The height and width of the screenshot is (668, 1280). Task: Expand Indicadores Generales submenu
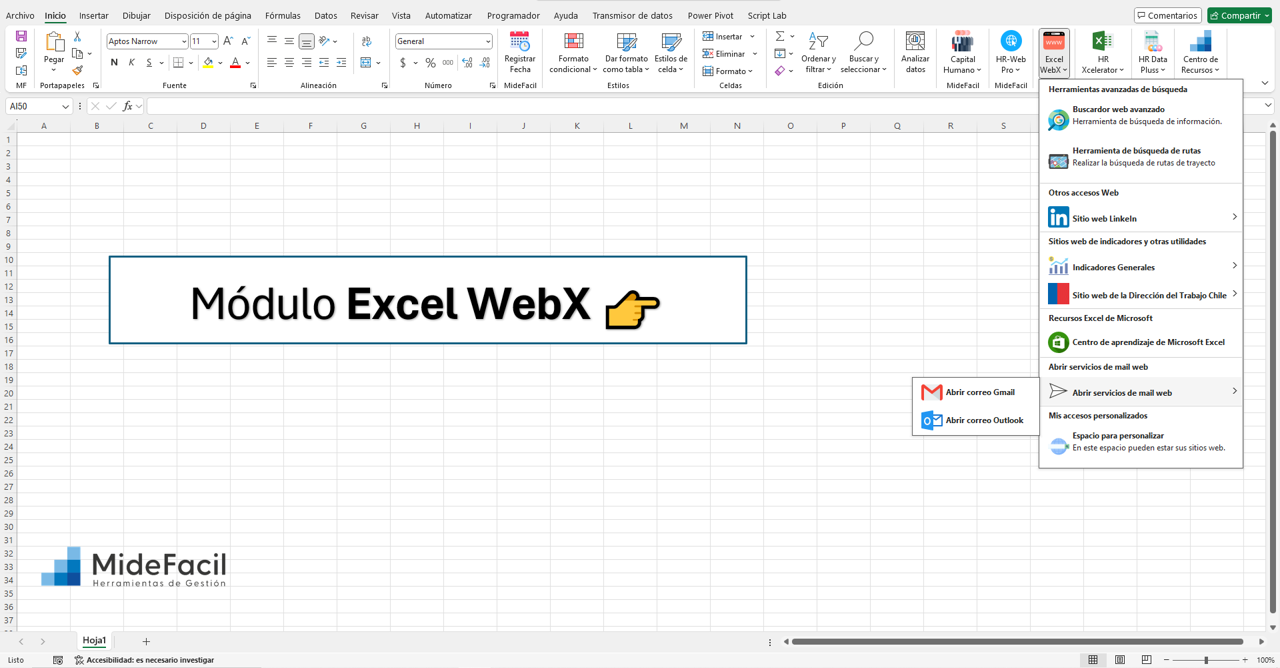coord(1141,266)
